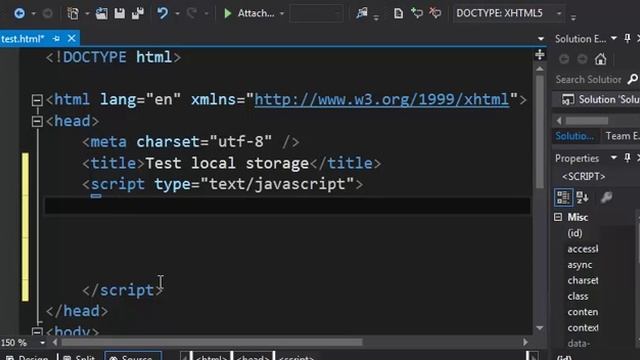Click the Solution Explorer horizontal scrollbar thumb
This screenshot has width=640, height=360.
[587, 120]
